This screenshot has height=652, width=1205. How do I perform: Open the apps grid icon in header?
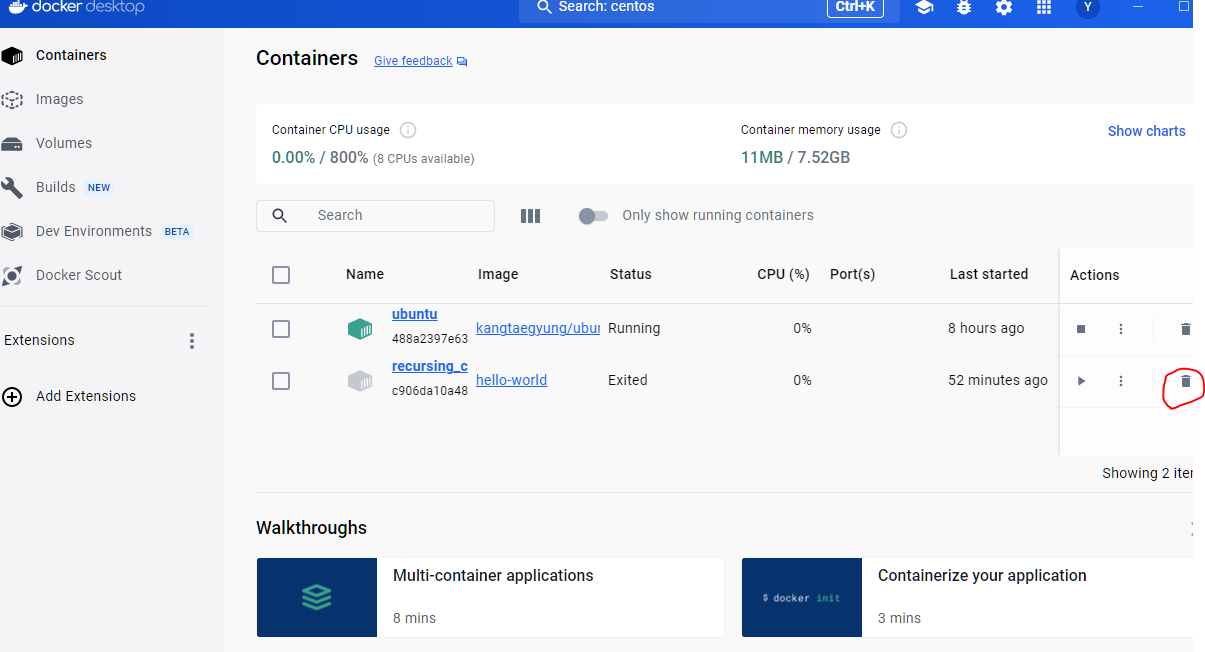[x=1044, y=8]
